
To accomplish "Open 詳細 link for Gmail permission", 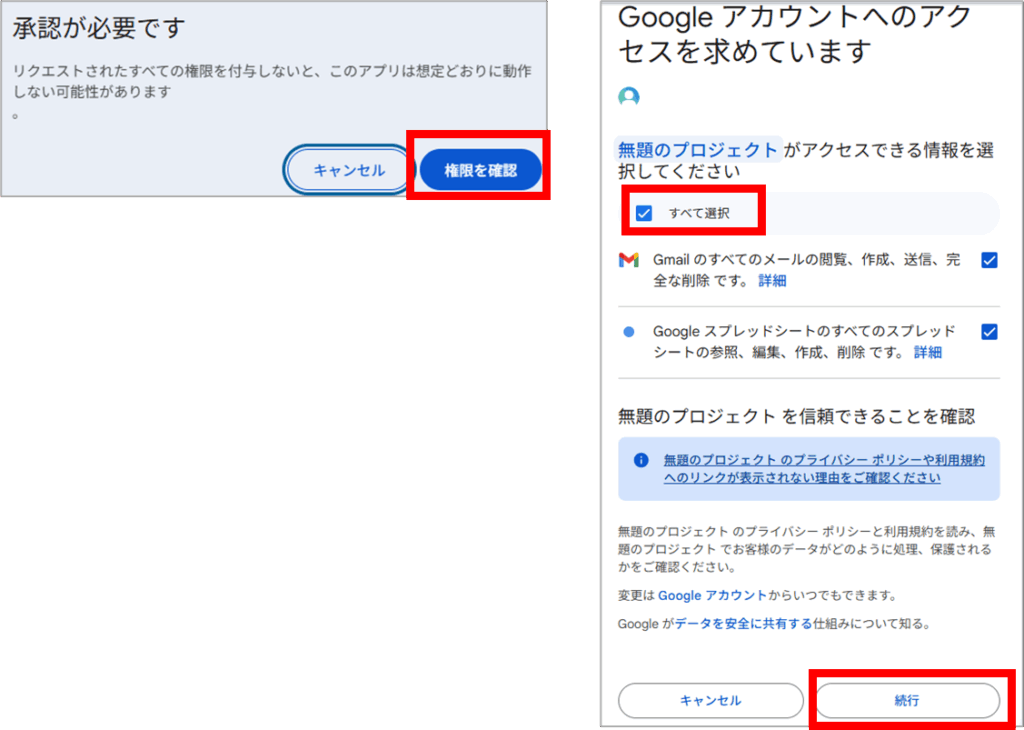I will tap(772, 281).
